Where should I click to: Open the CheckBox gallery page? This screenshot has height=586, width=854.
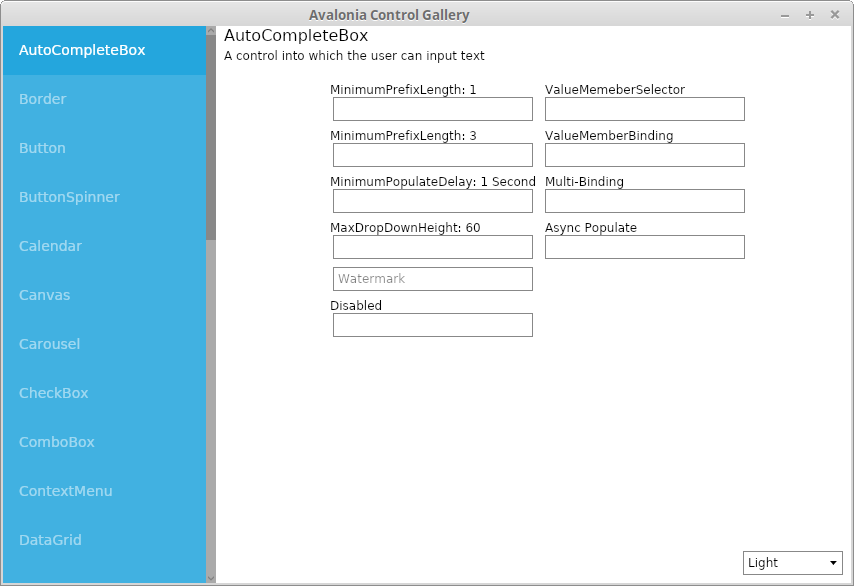100,393
